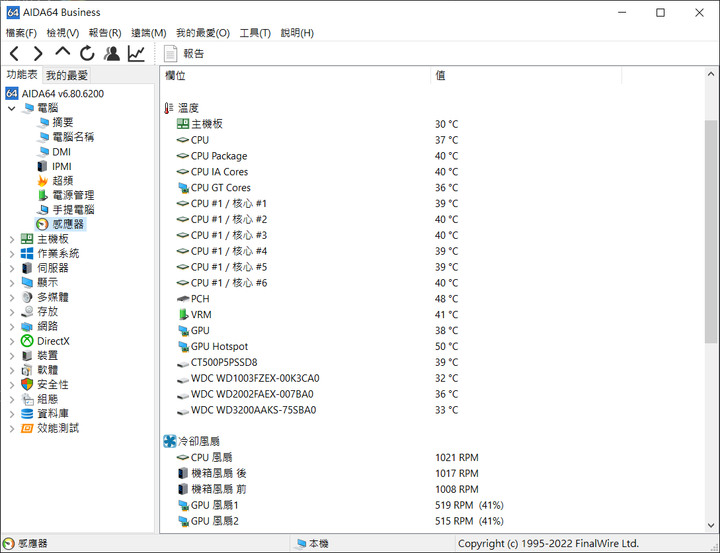The height and width of the screenshot is (553, 720).
Task: Expand the 存放 tree node
Action: click(12, 312)
